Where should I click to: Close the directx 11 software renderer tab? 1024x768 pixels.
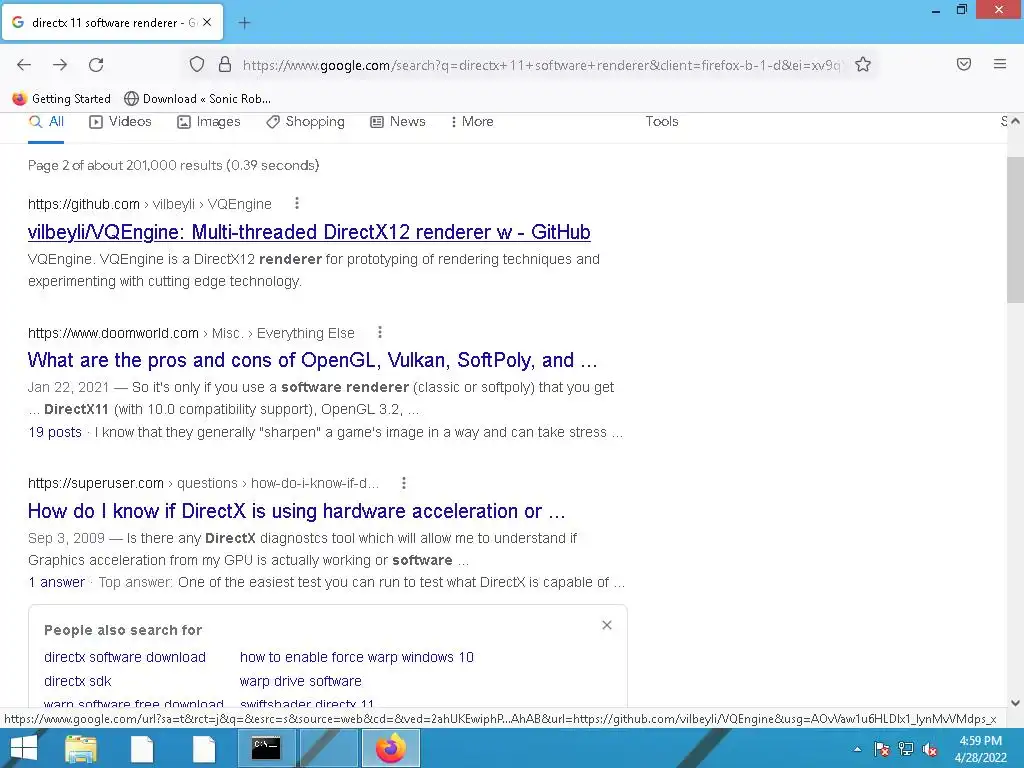point(207,22)
